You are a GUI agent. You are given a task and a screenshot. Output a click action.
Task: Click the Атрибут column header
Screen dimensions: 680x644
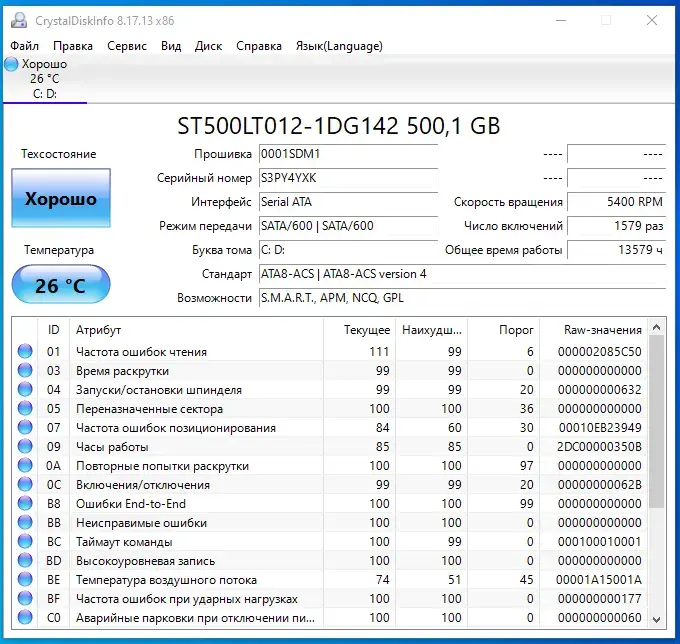tap(196, 330)
